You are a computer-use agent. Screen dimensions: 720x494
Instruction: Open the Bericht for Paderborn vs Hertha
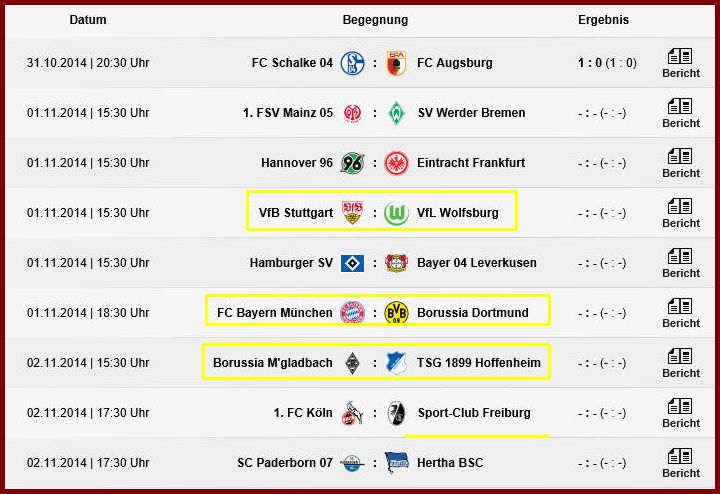(x=681, y=463)
